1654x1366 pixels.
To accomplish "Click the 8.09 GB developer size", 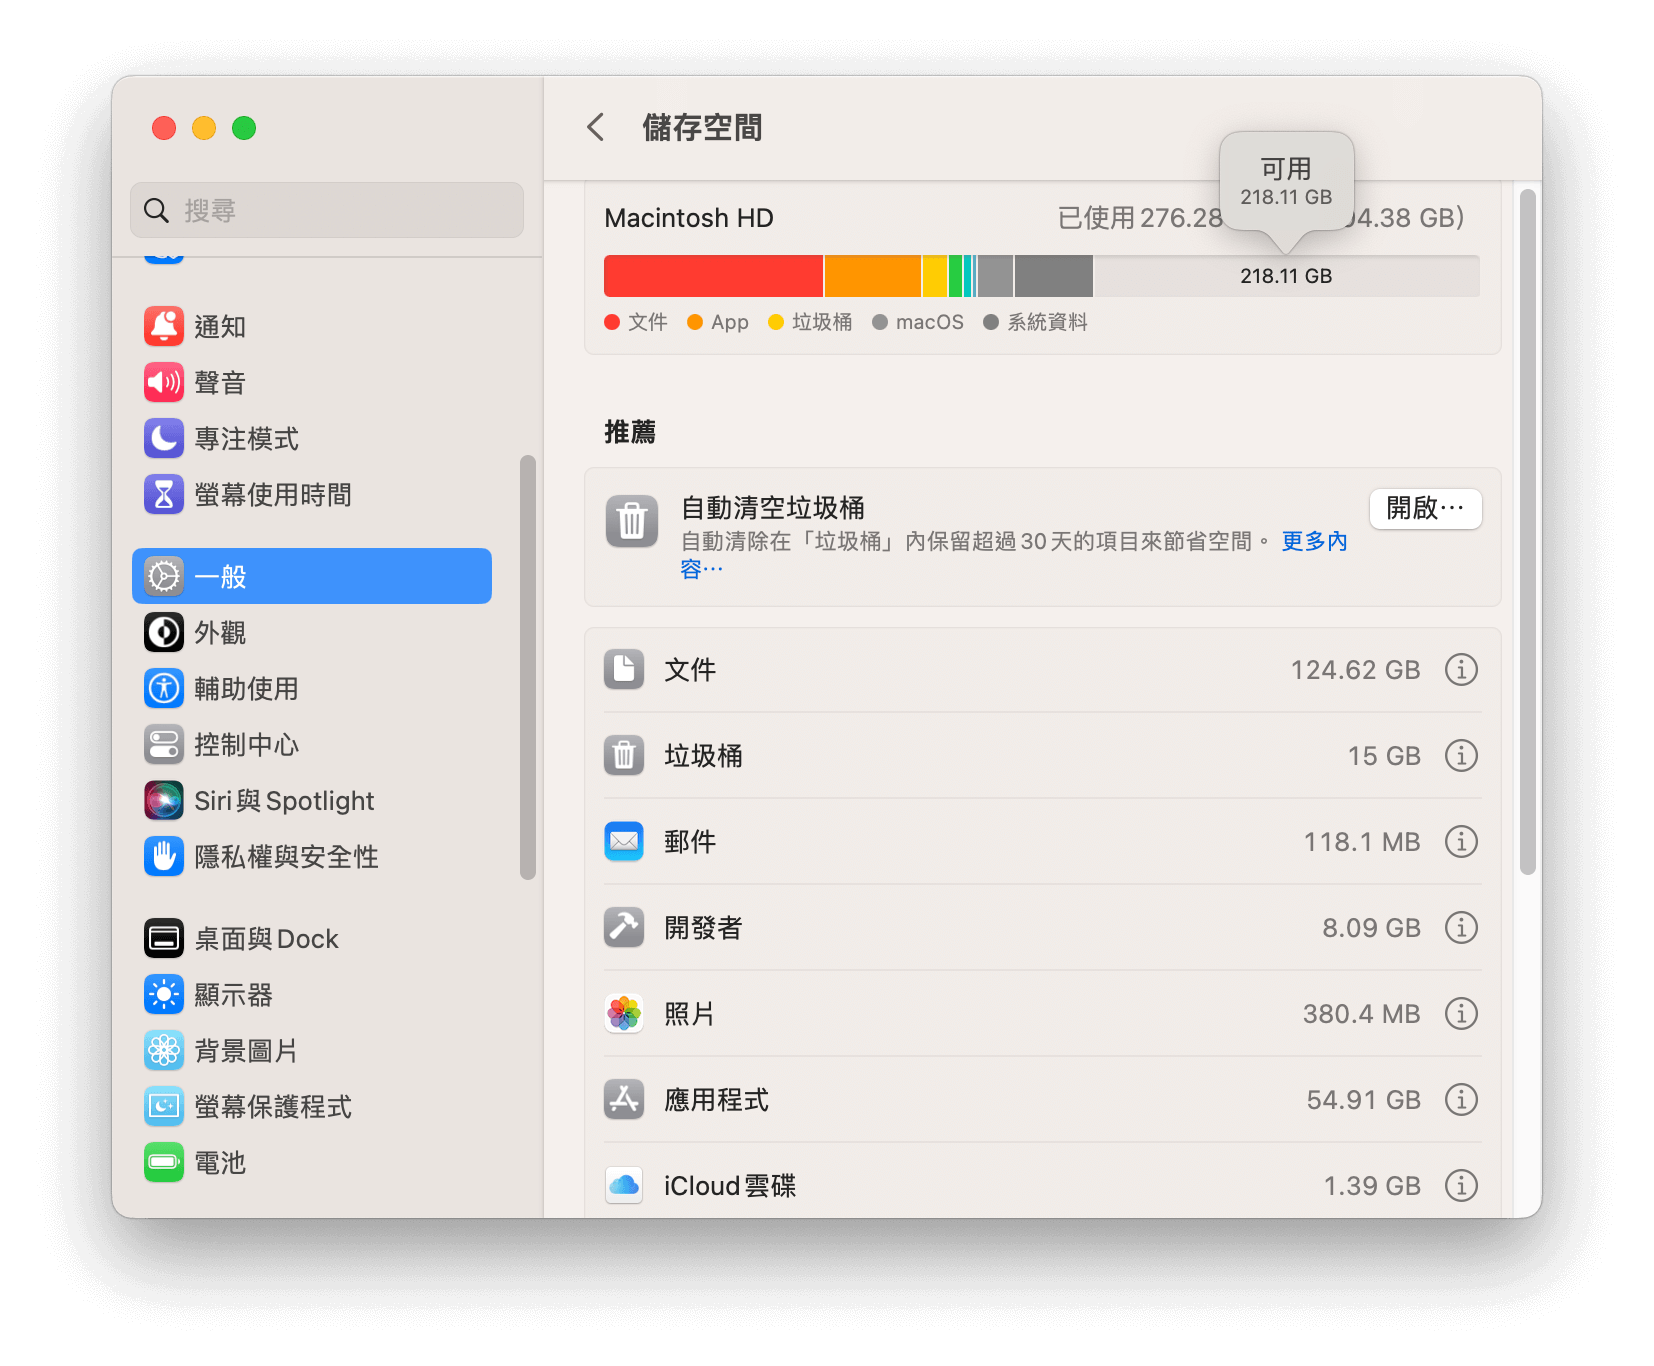I will tap(1371, 928).
